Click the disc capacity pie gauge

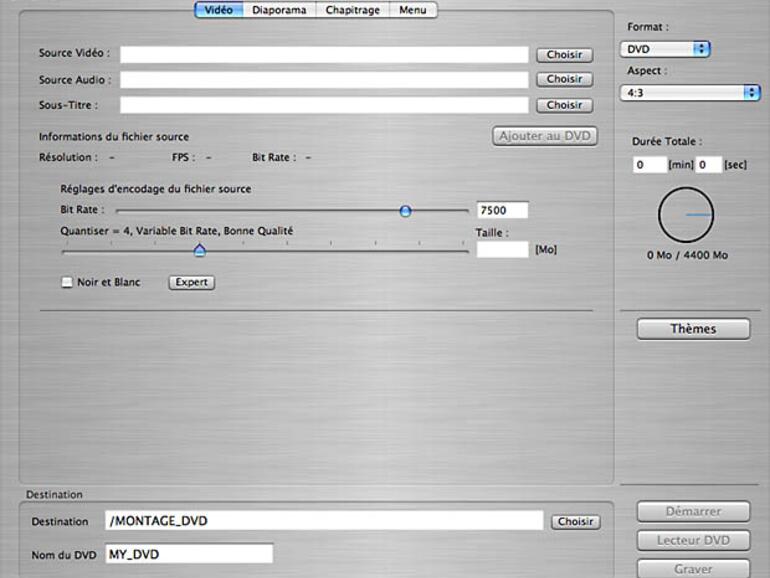(686, 215)
